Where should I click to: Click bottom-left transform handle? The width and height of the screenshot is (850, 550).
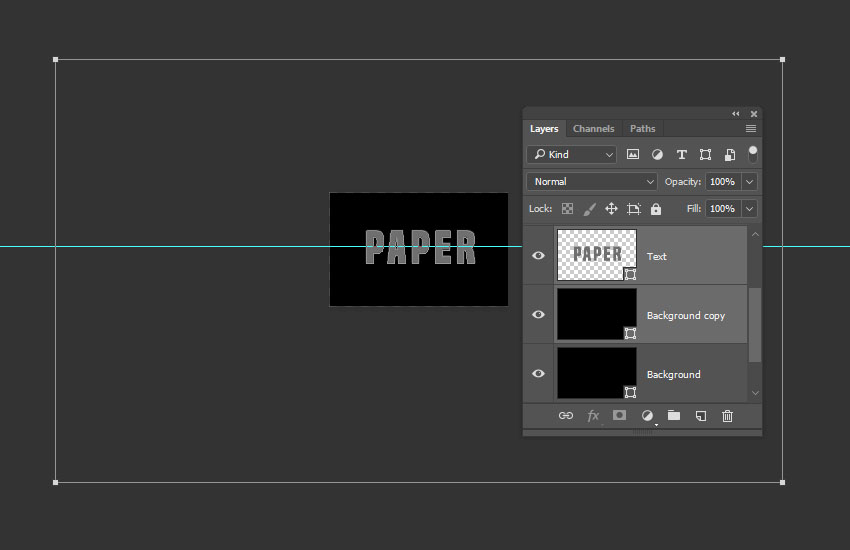pyautogui.click(x=55, y=482)
